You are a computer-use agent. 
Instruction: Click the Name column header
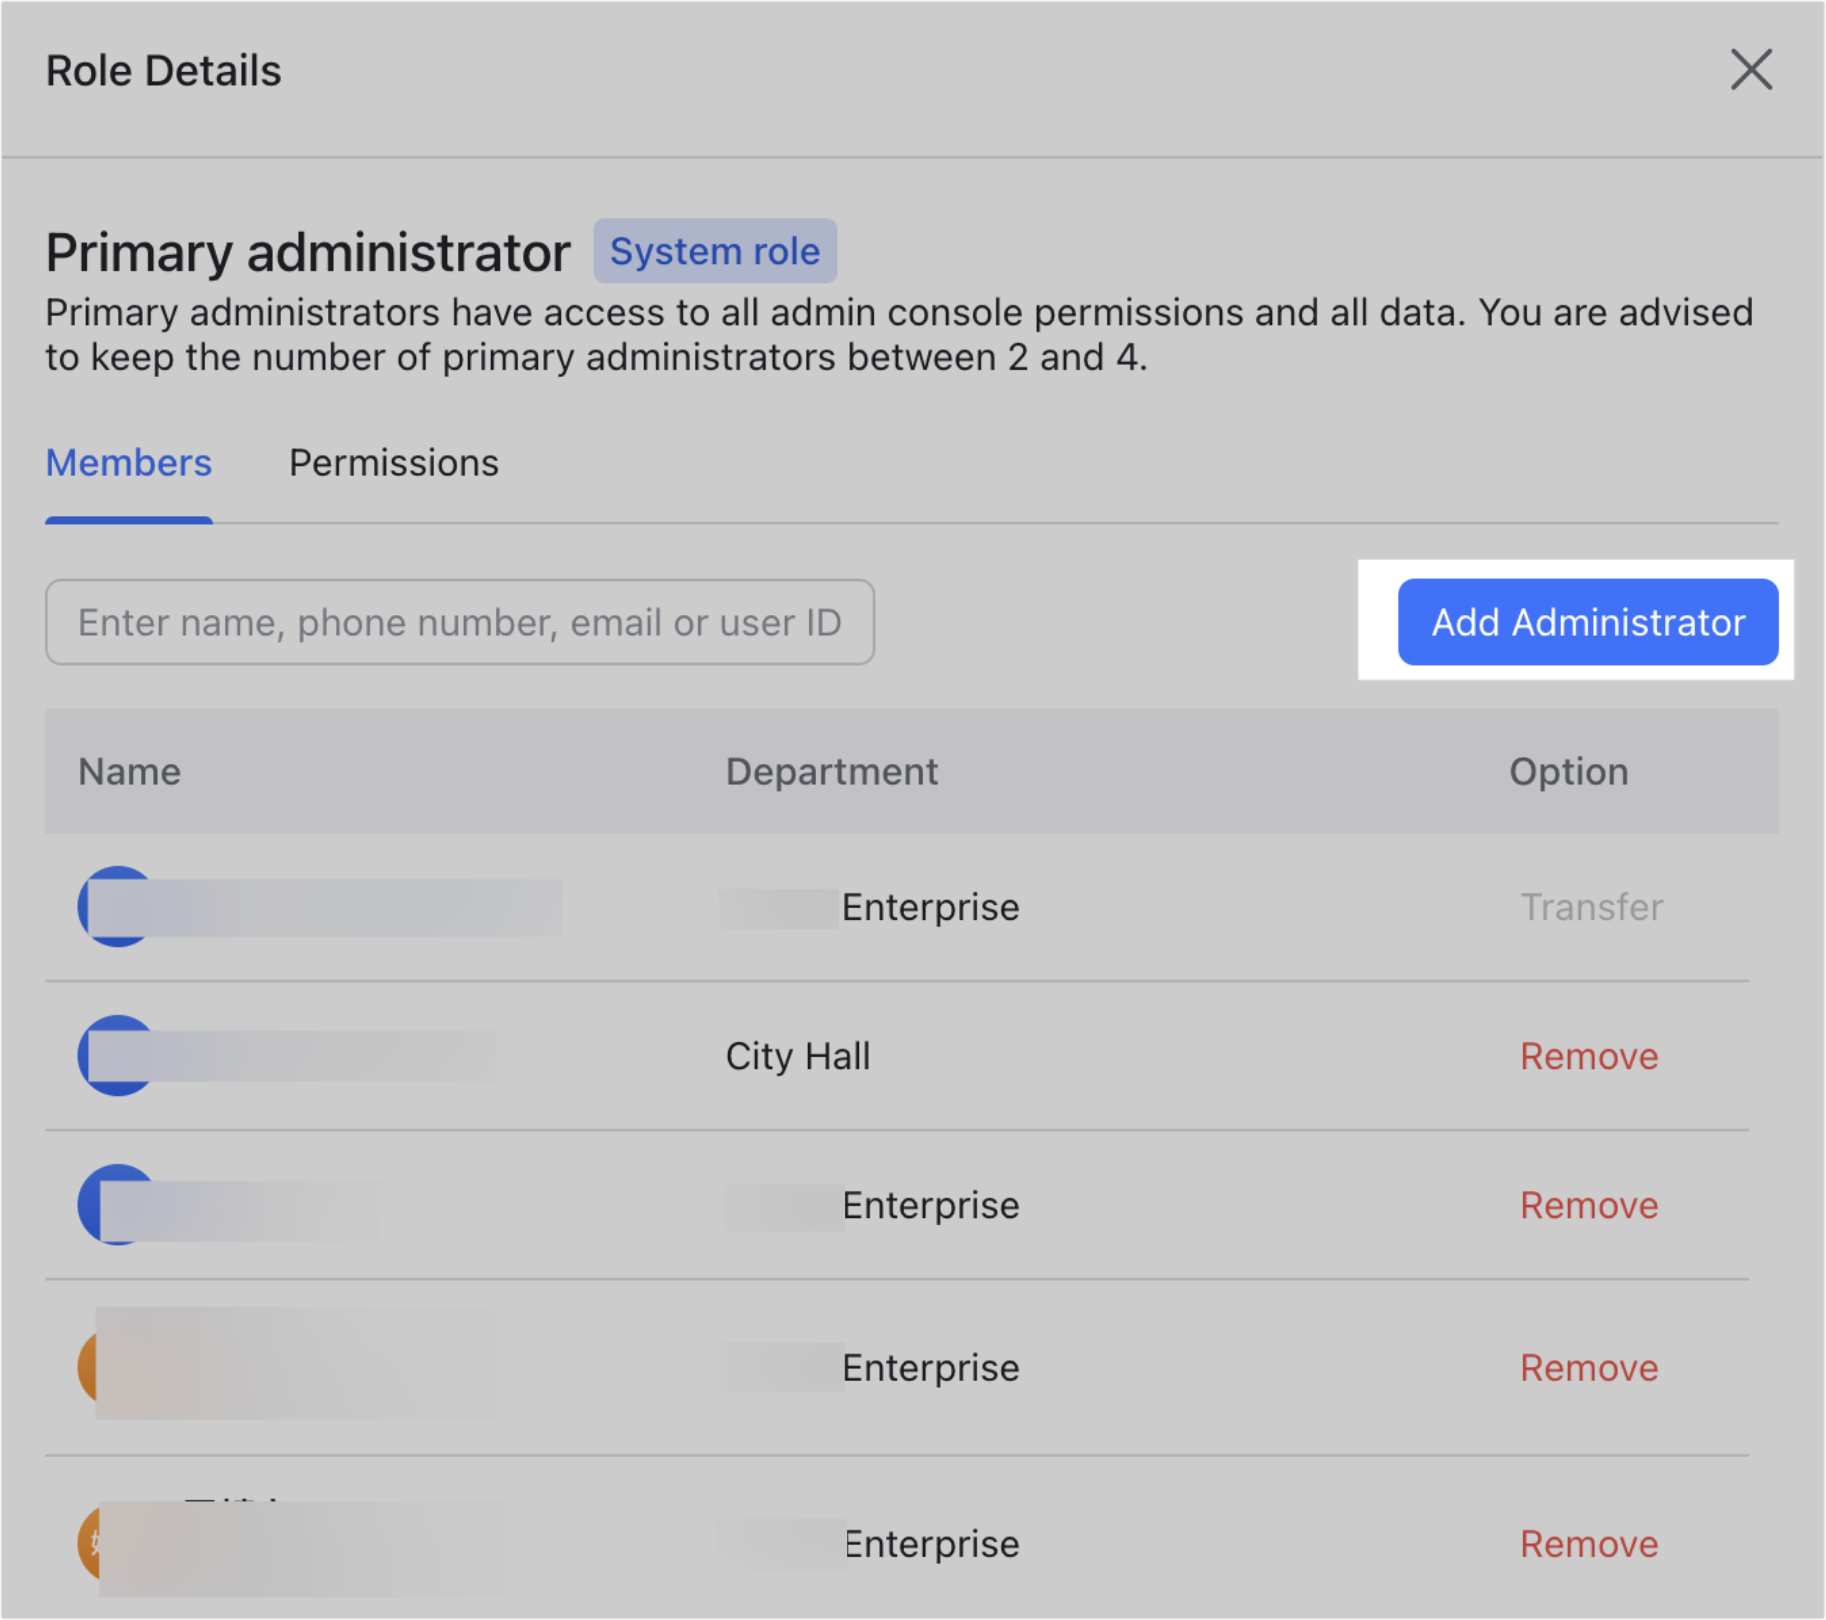pos(129,771)
